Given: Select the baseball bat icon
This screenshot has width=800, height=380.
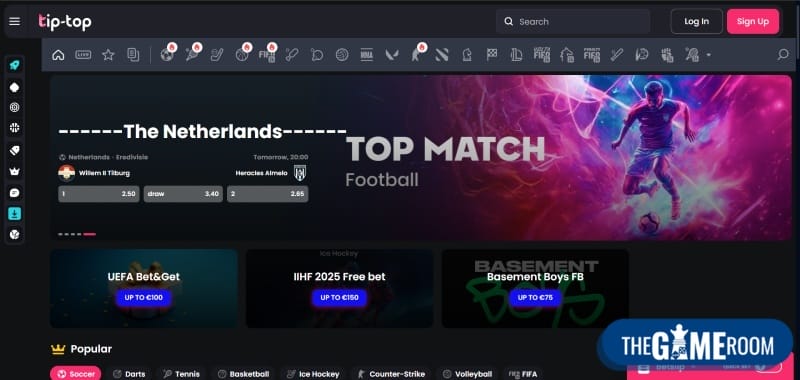Looking at the screenshot, I should (617, 55).
